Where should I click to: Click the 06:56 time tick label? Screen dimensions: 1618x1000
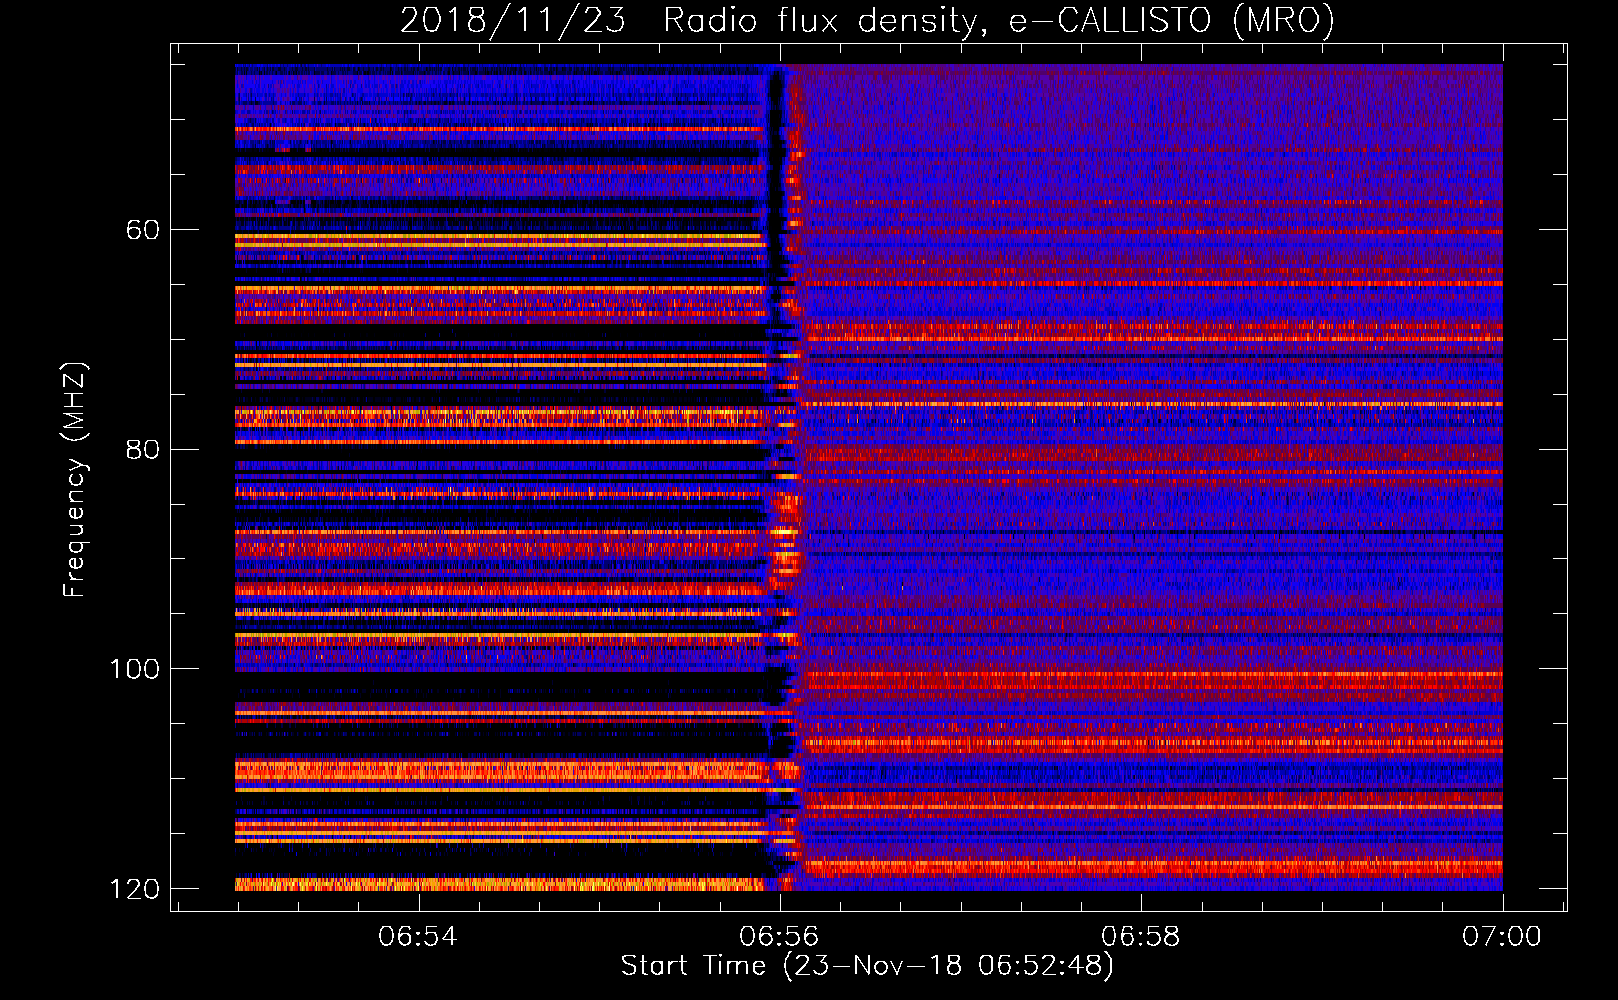click(778, 936)
